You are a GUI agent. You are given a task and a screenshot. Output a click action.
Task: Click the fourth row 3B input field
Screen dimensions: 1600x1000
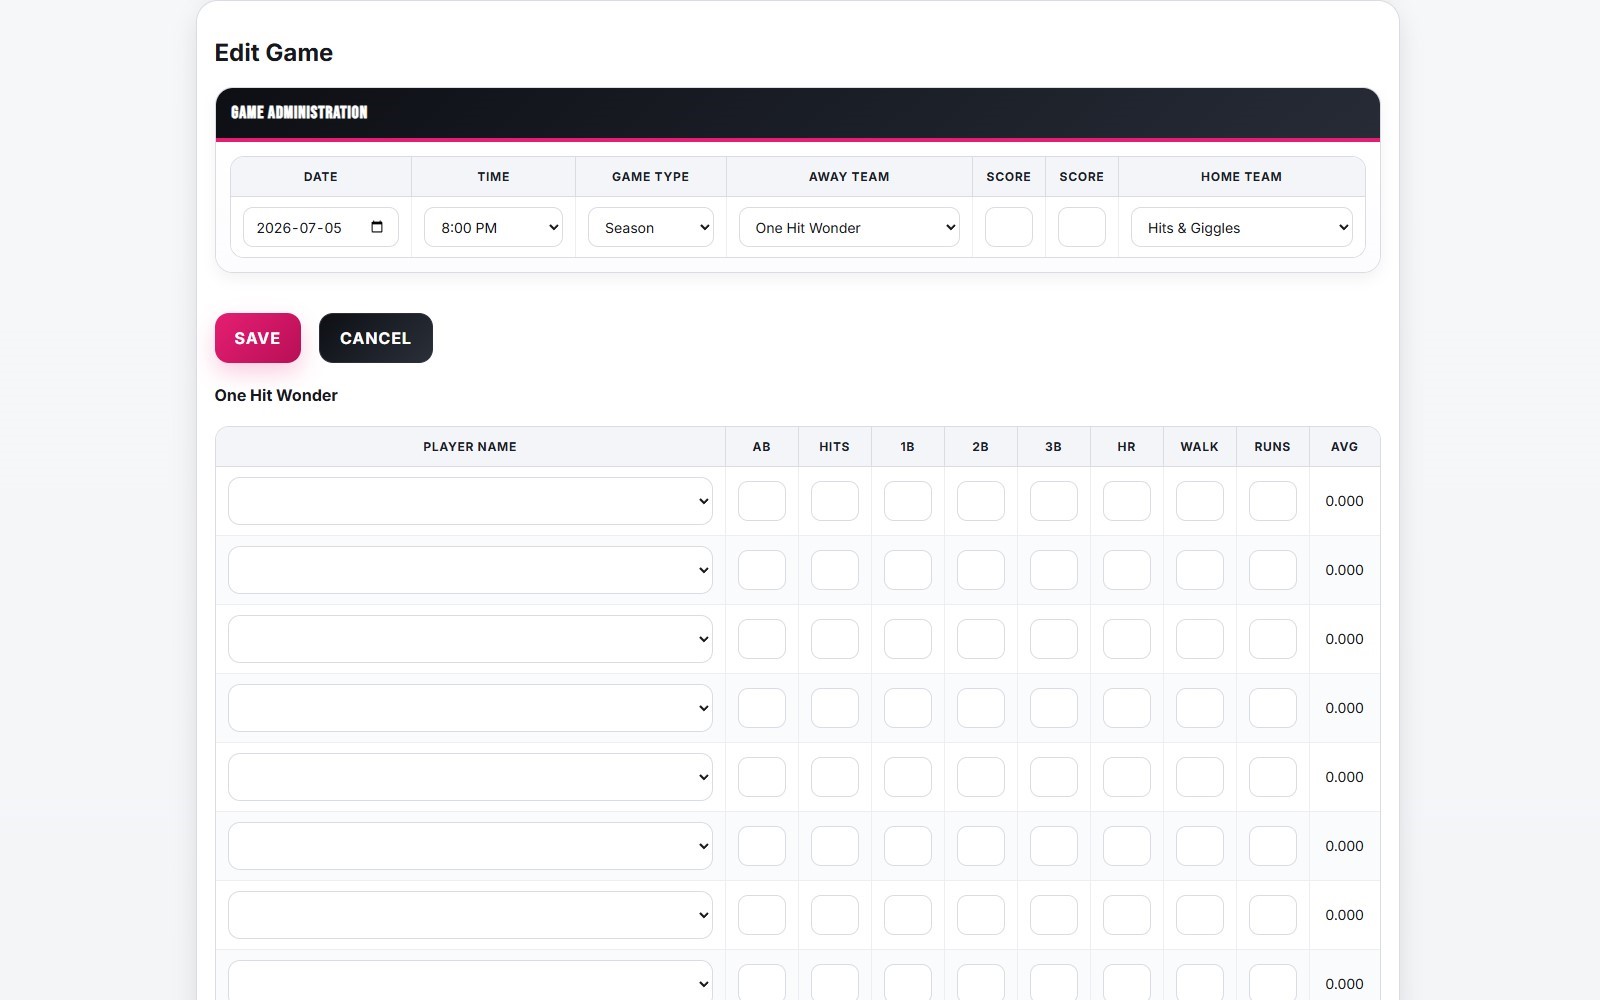click(1054, 708)
